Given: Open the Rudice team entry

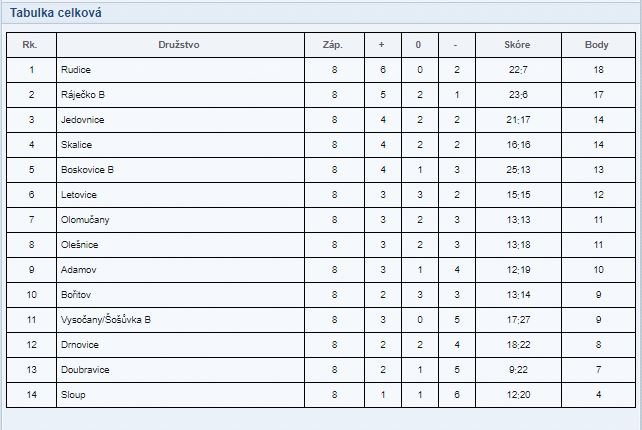Looking at the screenshot, I should (x=76, y=70).
